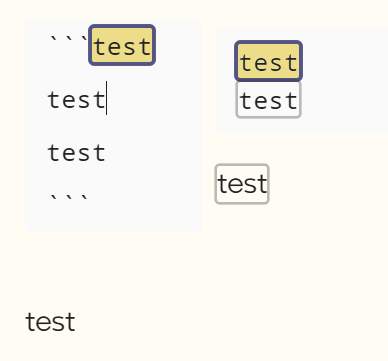Click the opening triple backticks in left block
The height and width of the screenshot is (361, 388).
point(69,41)
